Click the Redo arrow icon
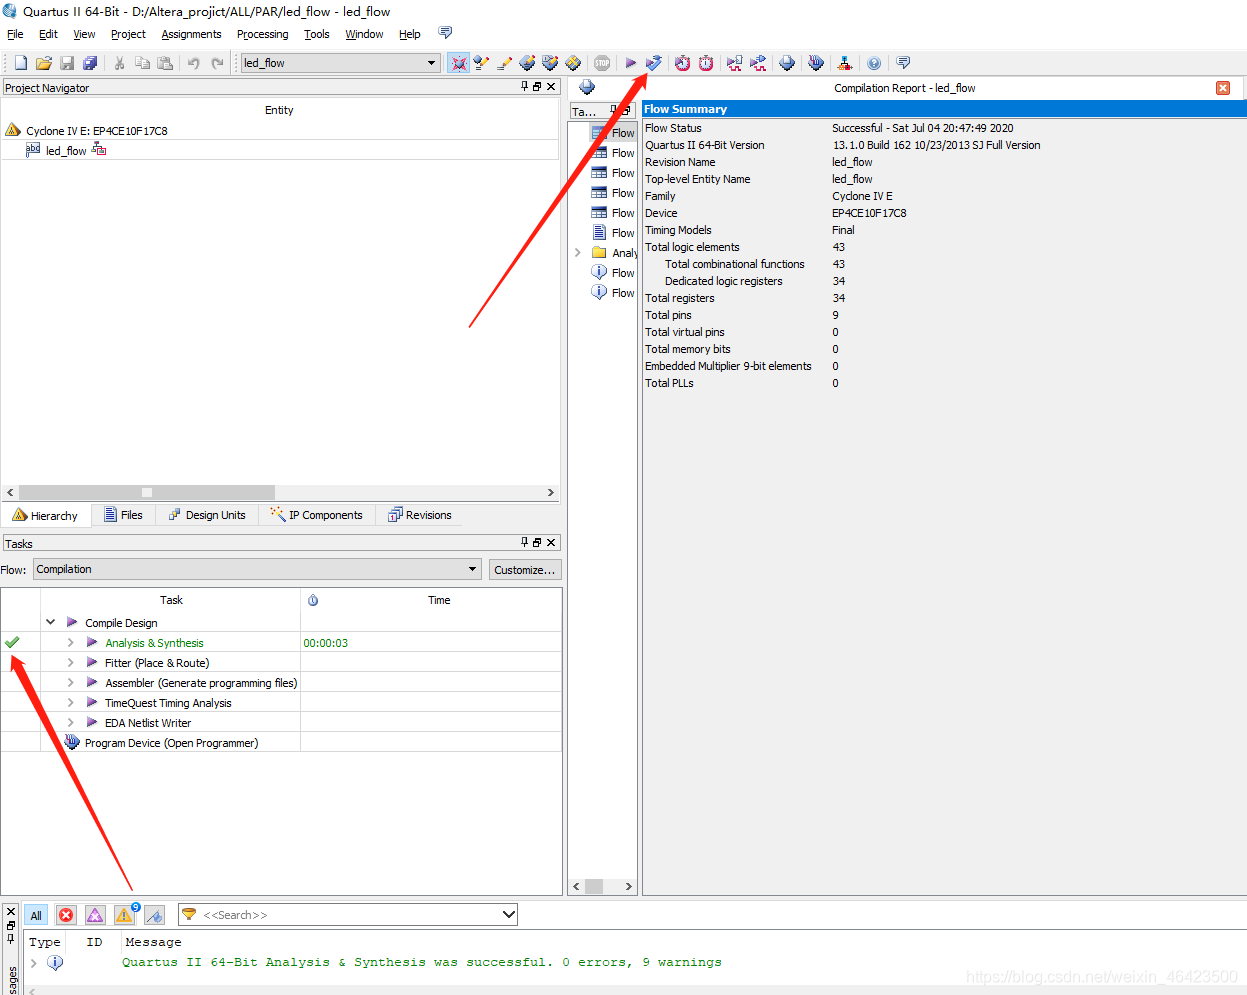 pyautogui.click(x=217, y=63)
